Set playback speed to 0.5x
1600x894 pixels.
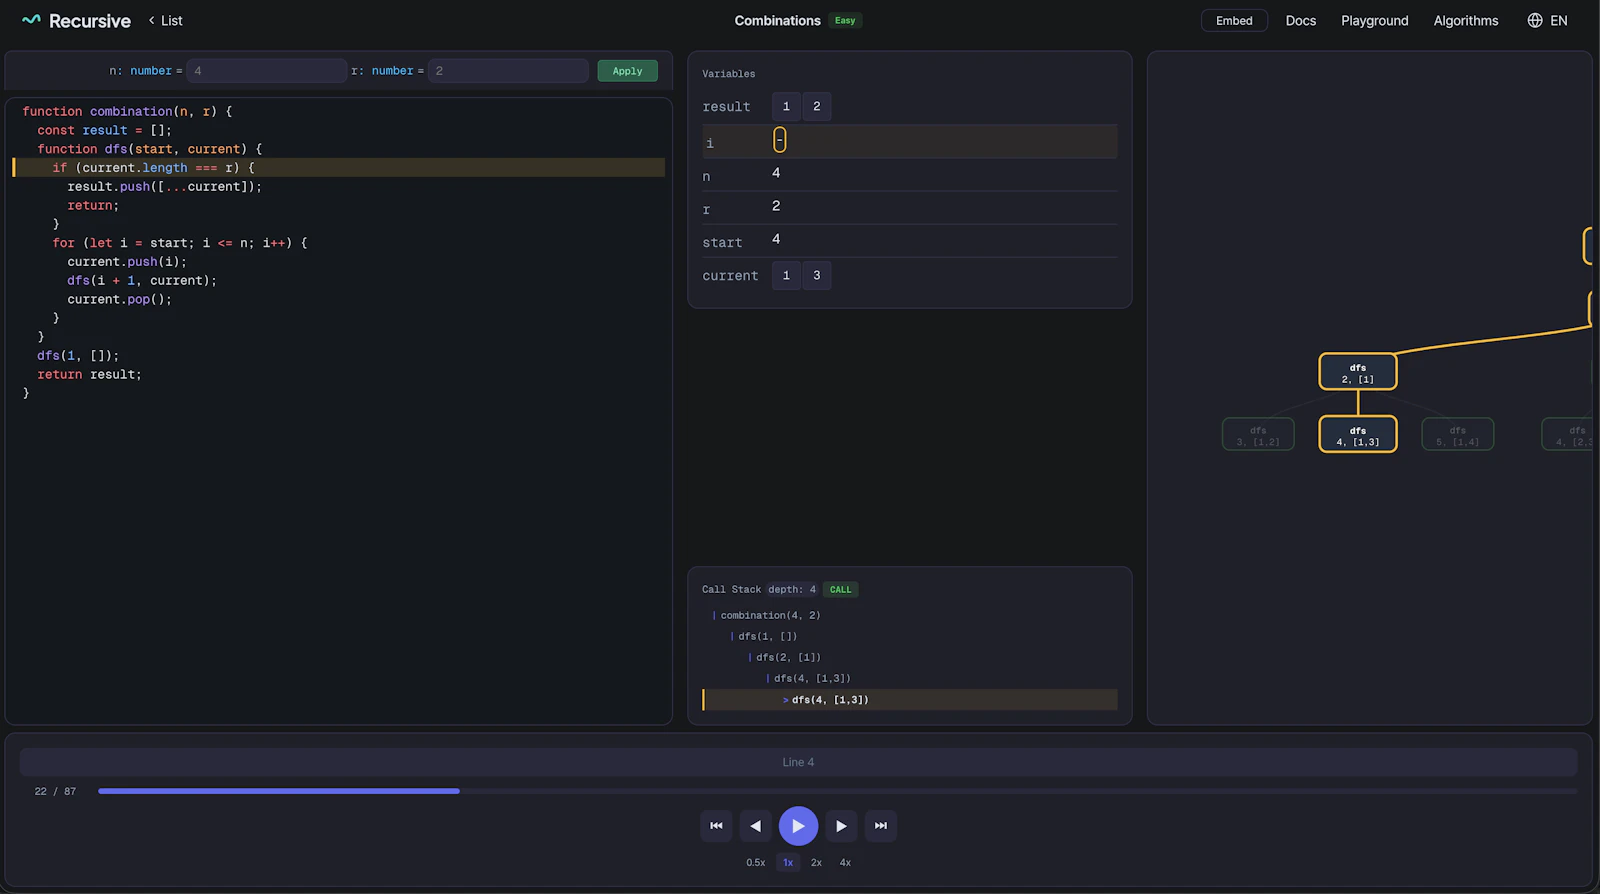756,862
